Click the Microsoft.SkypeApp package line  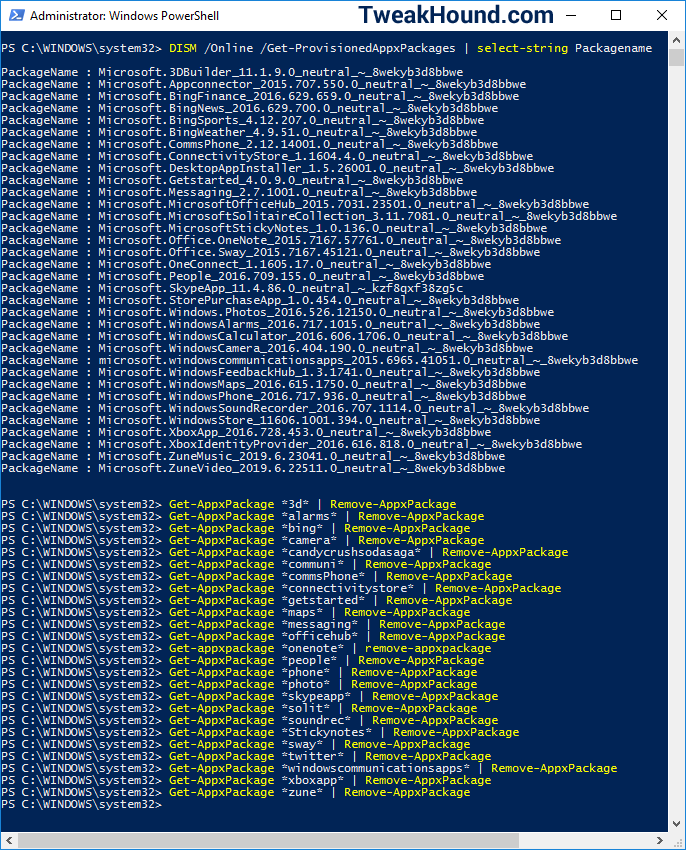point(232,288)
